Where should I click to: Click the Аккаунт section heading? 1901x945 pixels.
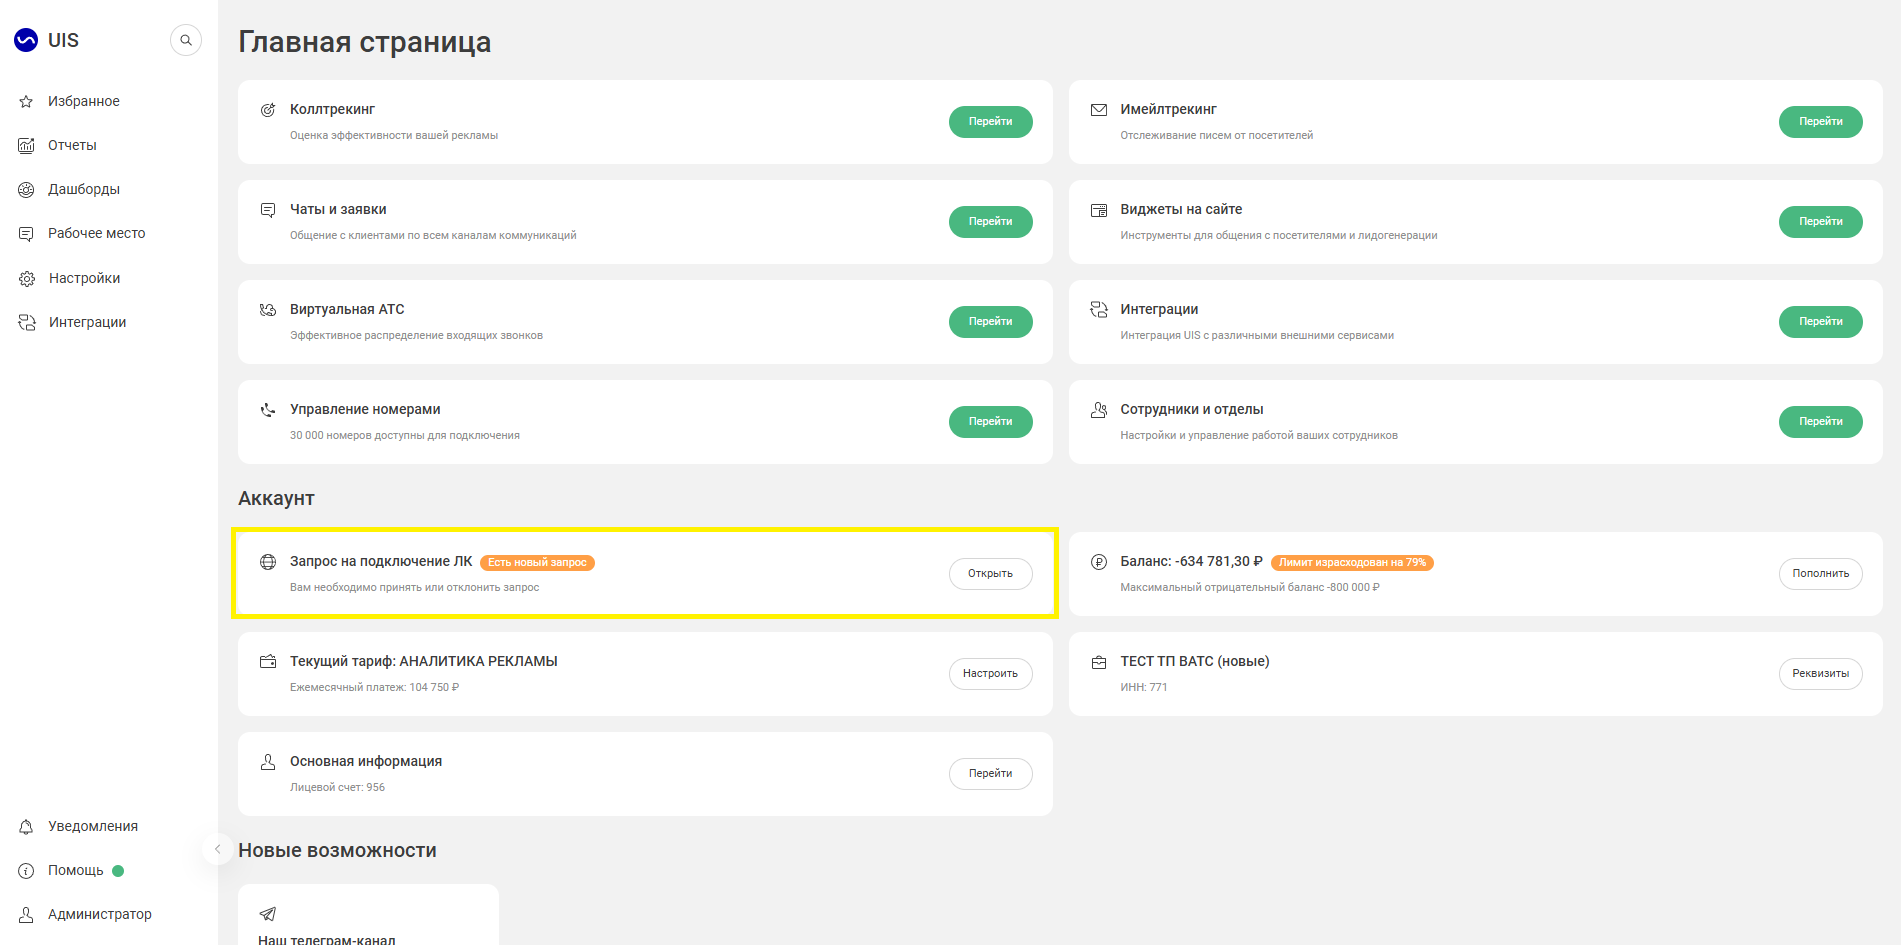click(276, 498)
